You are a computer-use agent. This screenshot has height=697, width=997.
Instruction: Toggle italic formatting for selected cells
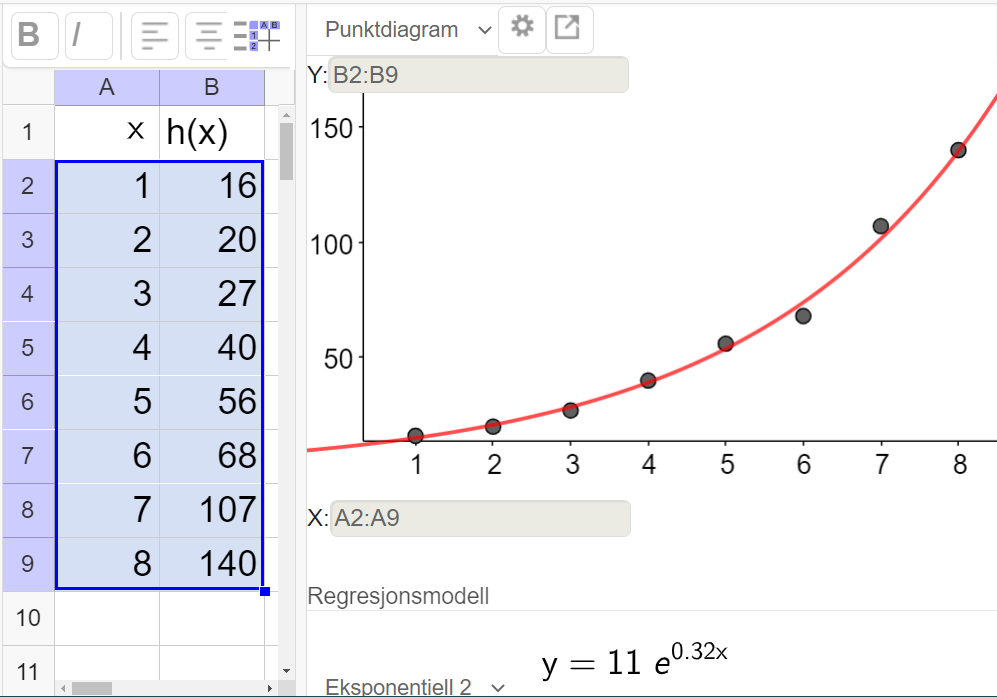pos(88,33)
